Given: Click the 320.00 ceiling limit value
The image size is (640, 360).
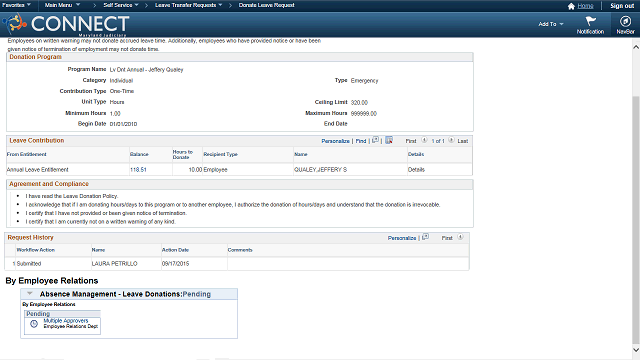Looking at the screenshot, I should point(359,102).
